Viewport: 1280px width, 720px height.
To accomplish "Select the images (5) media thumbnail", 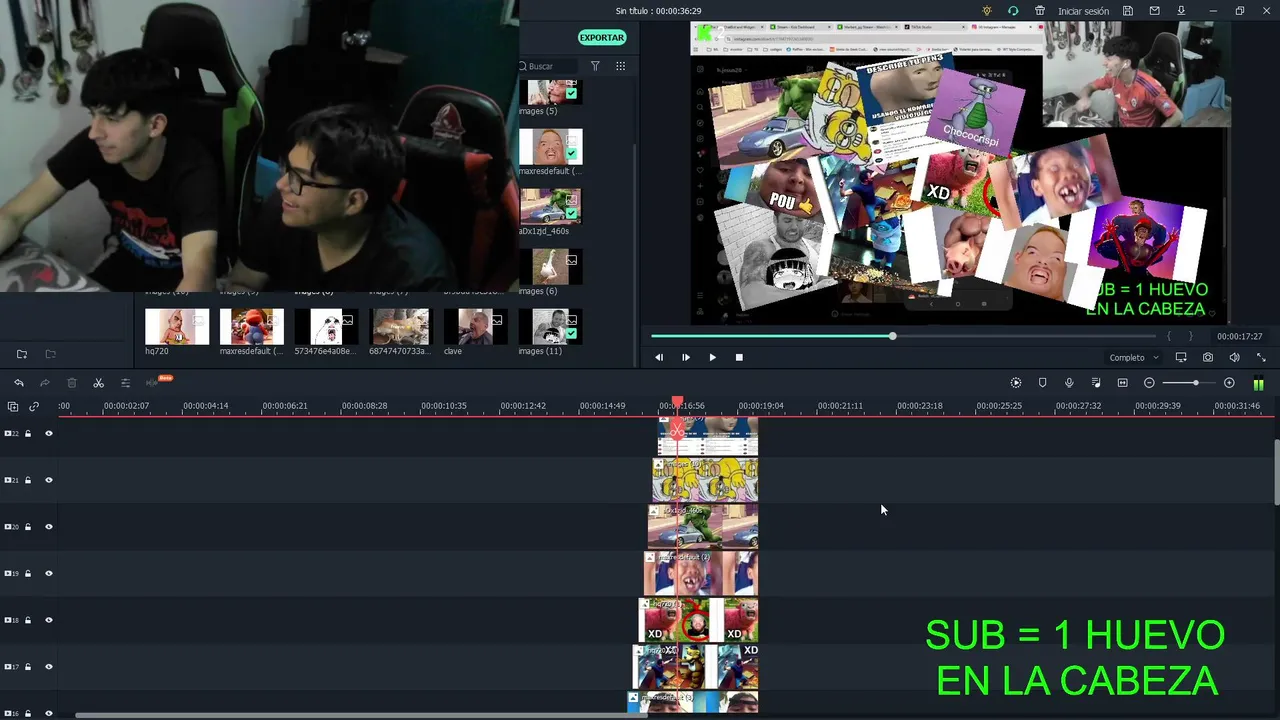I will click(x=550, y=92).
